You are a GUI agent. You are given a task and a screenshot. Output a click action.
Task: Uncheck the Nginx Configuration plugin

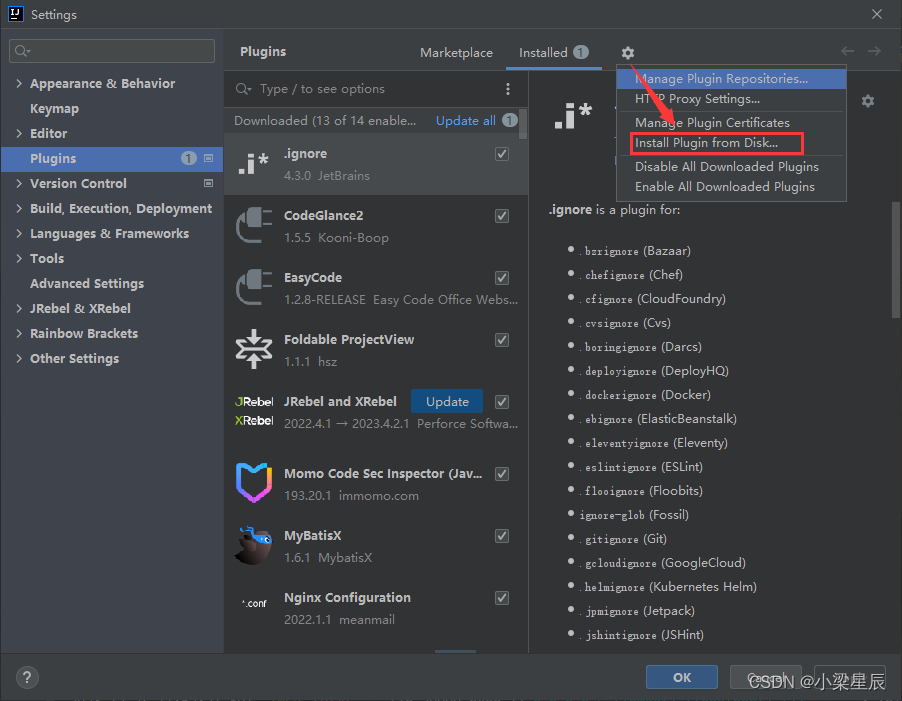502,598
